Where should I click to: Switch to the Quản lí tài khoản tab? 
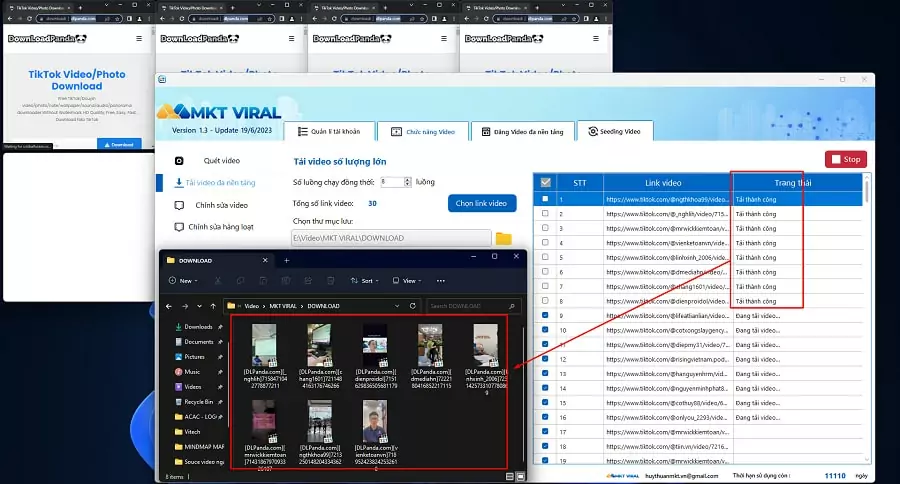point(329,131)
